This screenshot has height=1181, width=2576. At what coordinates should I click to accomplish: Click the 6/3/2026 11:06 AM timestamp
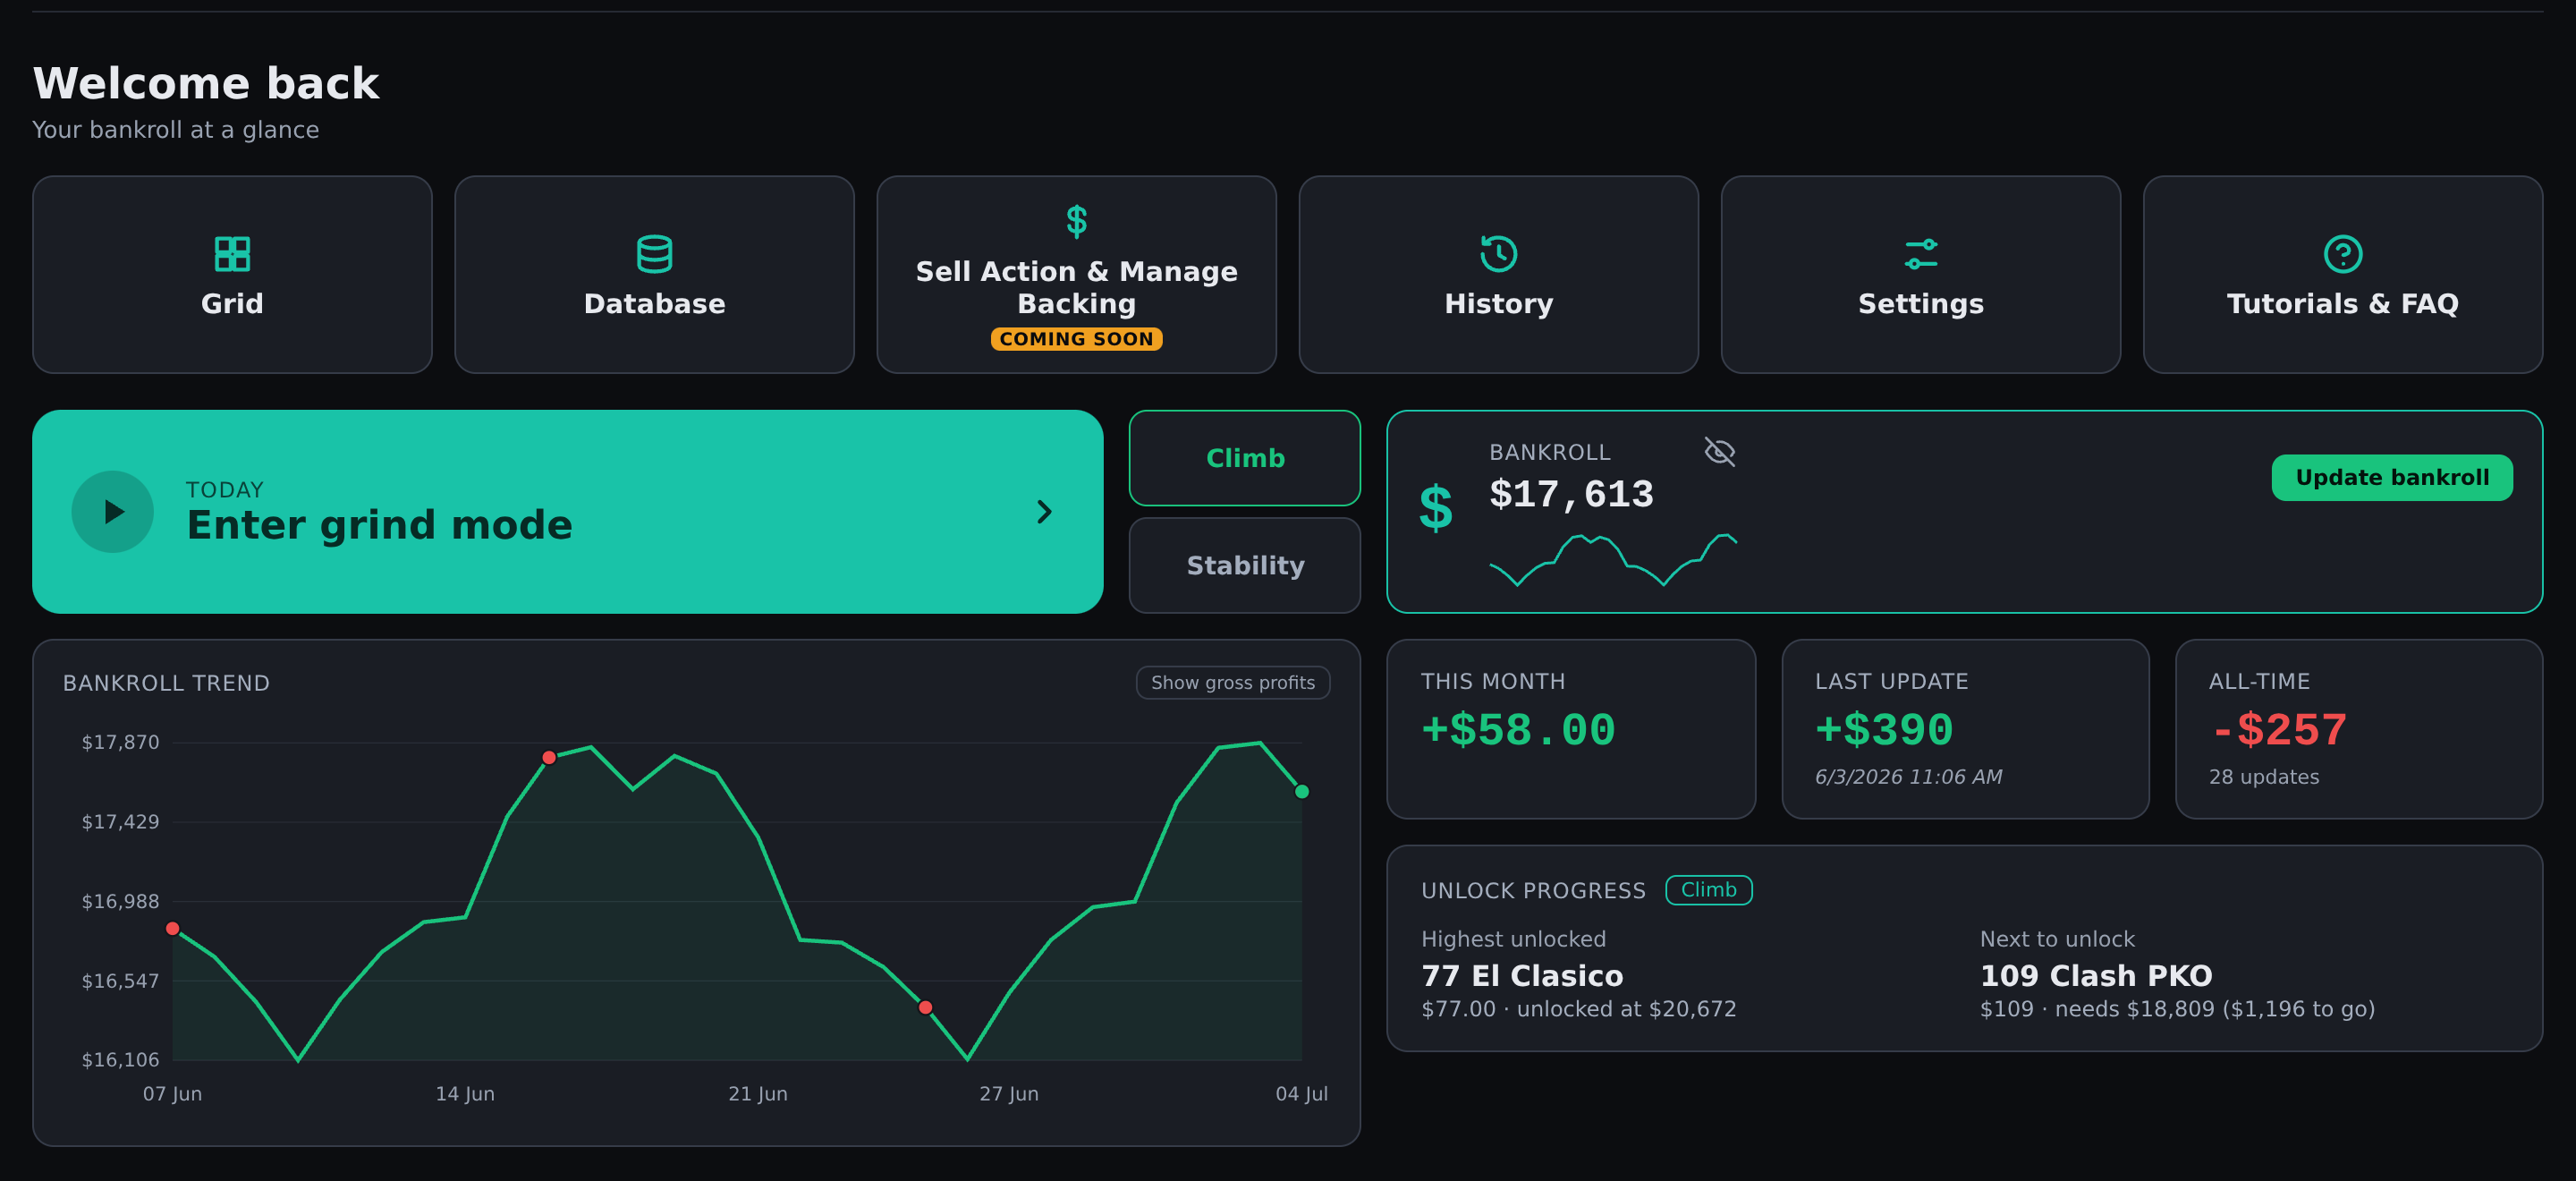pos(1908,777)
